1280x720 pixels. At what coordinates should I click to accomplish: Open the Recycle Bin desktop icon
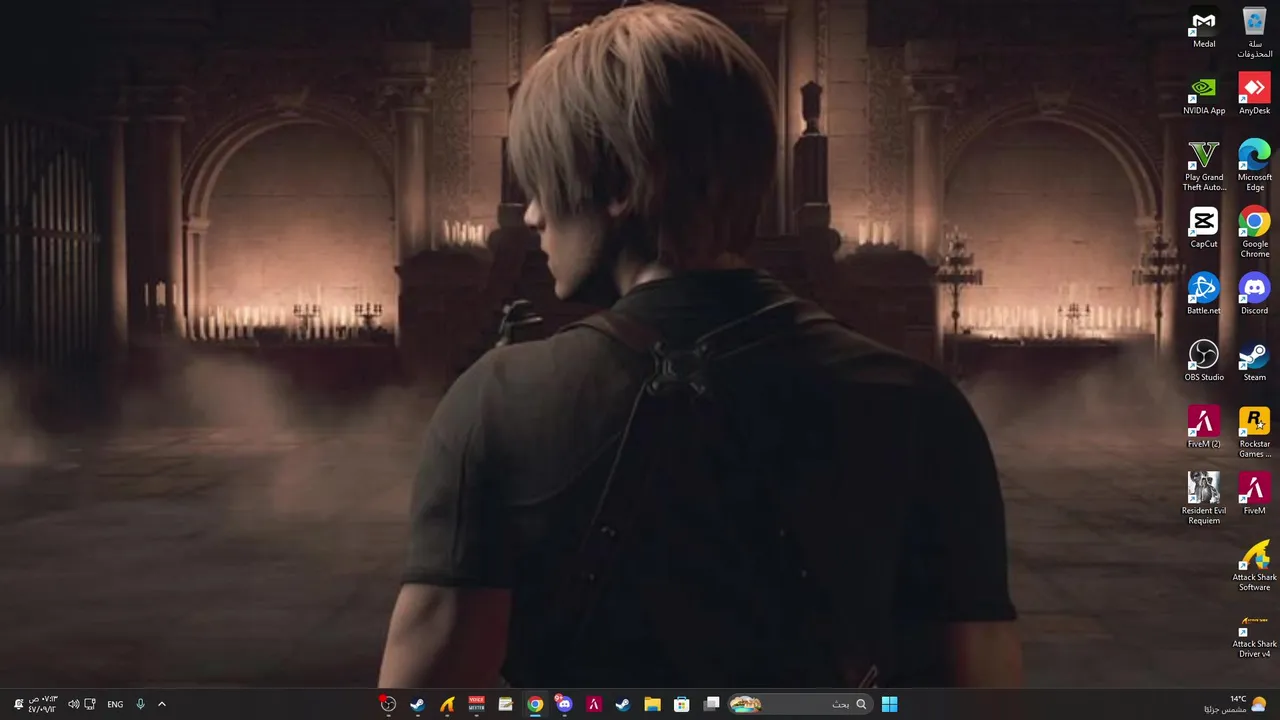pyautogui.click(x=1255, y=33)
